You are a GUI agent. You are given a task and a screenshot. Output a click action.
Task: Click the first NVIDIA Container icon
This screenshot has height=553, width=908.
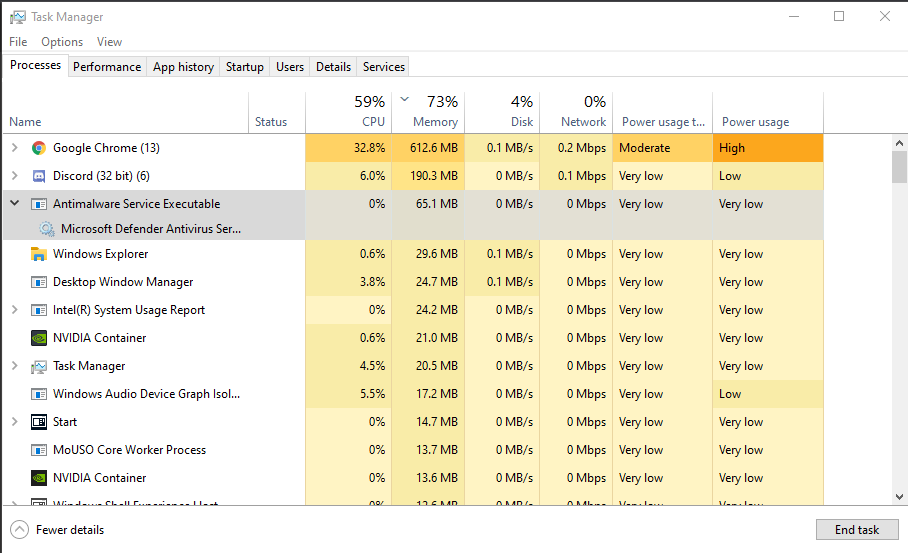coord(39,338)
